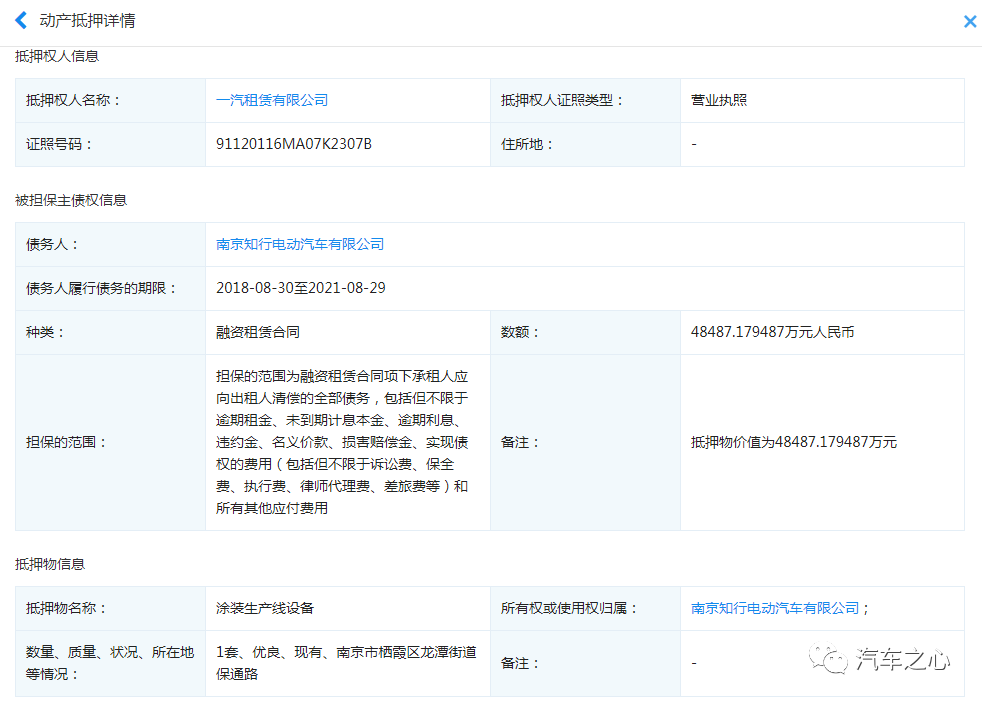Click the 备注 label in the 抵押物信息 table
The image size is (982, 702).
coord(520,663)
